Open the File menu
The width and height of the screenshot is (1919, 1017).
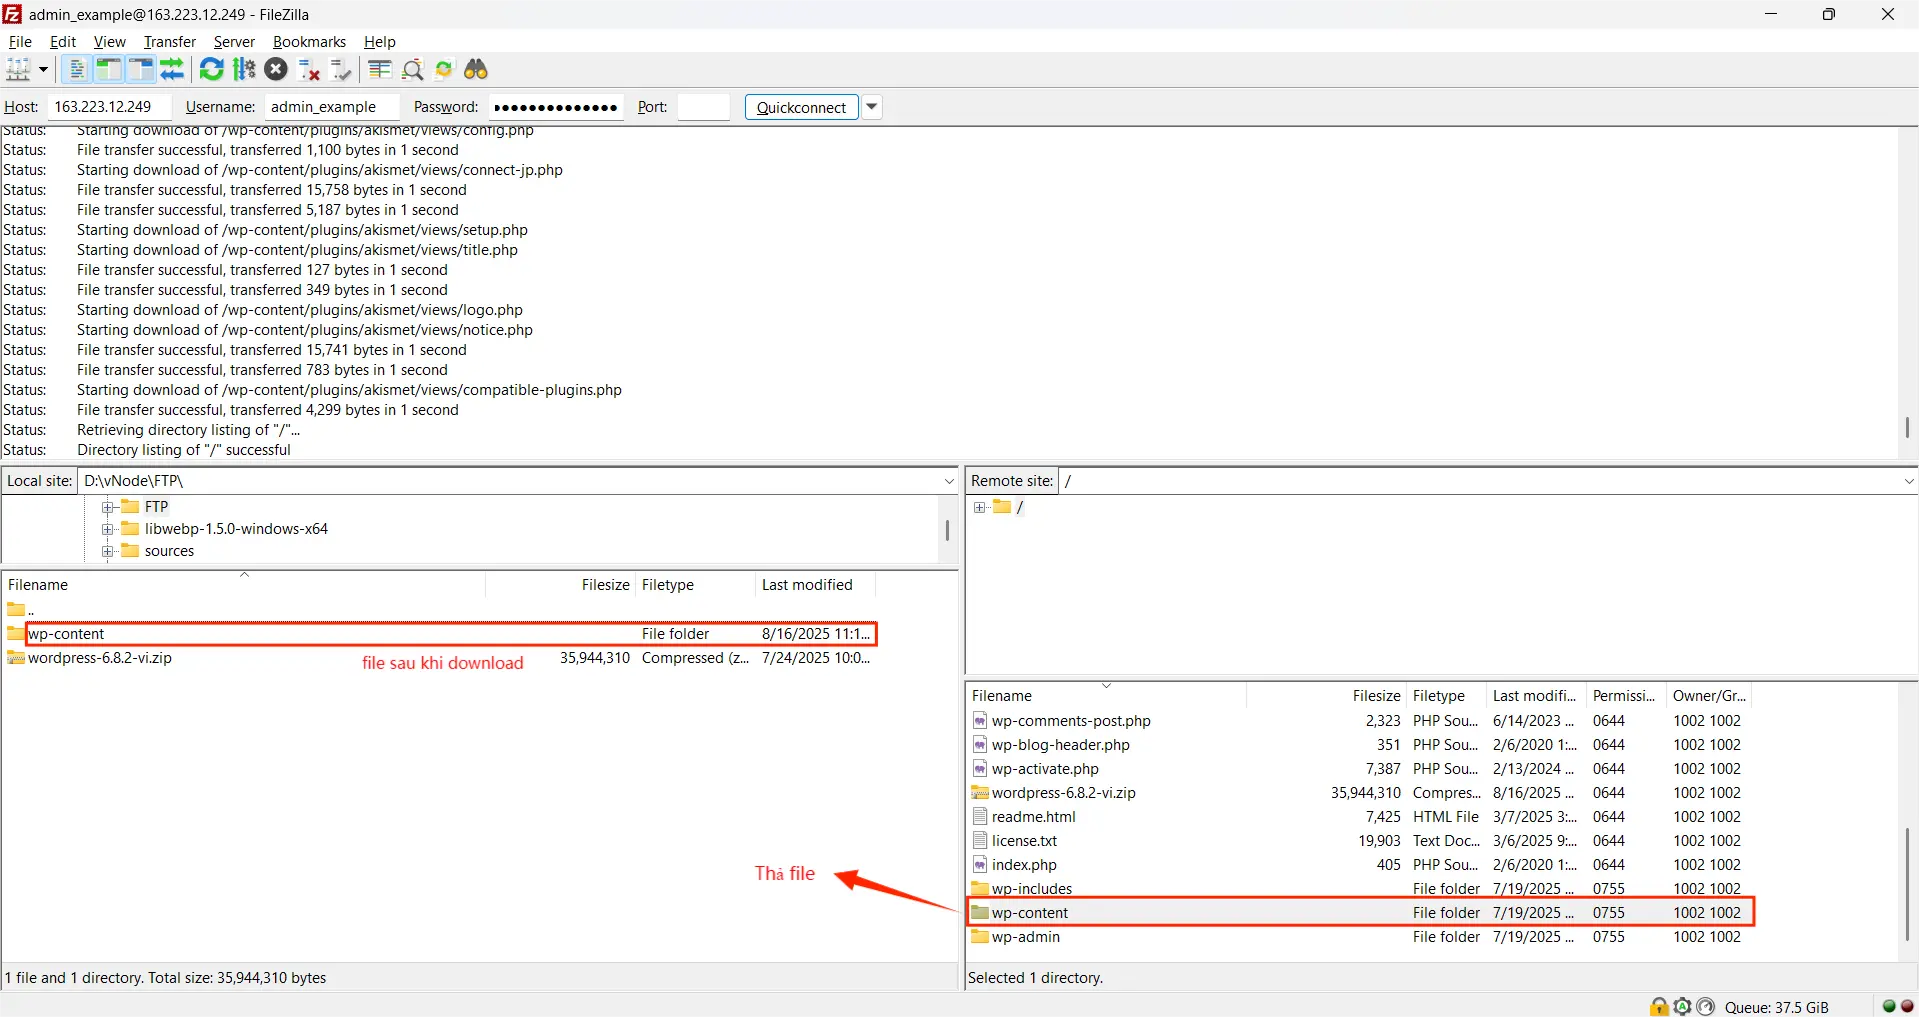pos(20,41)
